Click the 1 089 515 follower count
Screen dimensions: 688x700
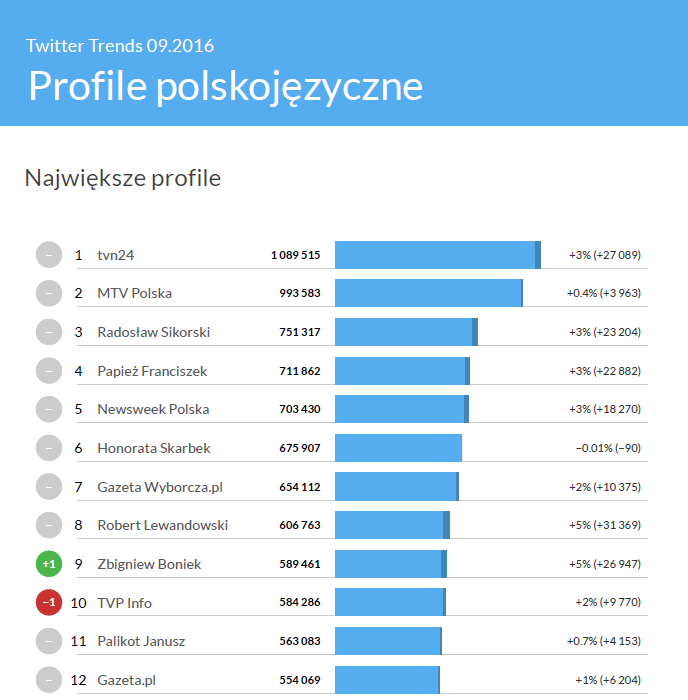(x=295, y=255)
